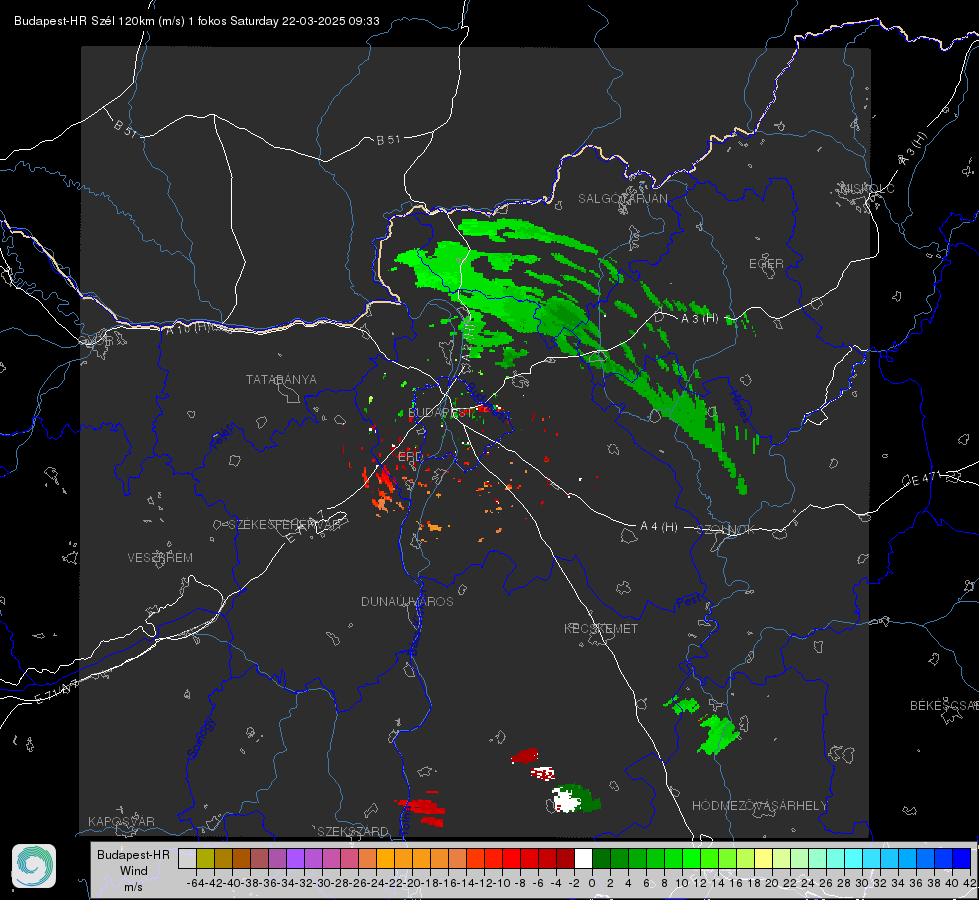The image size is (979, 900).
Task: Select the VESZPRÉM city label
Action: click(160, 558)
